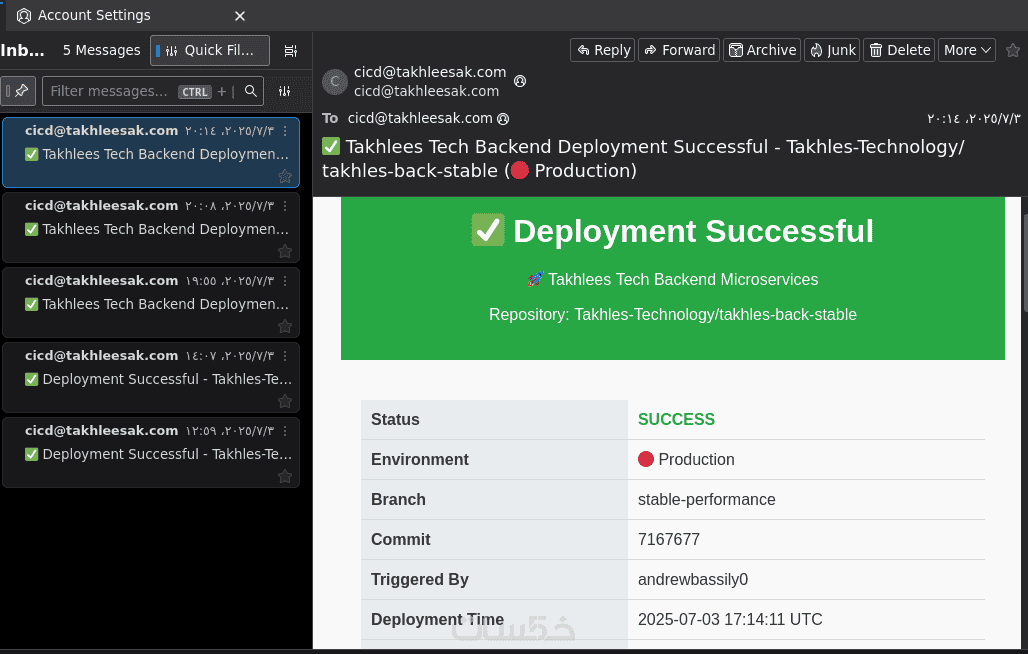Image resolution: width=1028 pixels, height=654 pixels.
Task: Switch to the Account Settings tab
Action: click(x=94, y=15)
